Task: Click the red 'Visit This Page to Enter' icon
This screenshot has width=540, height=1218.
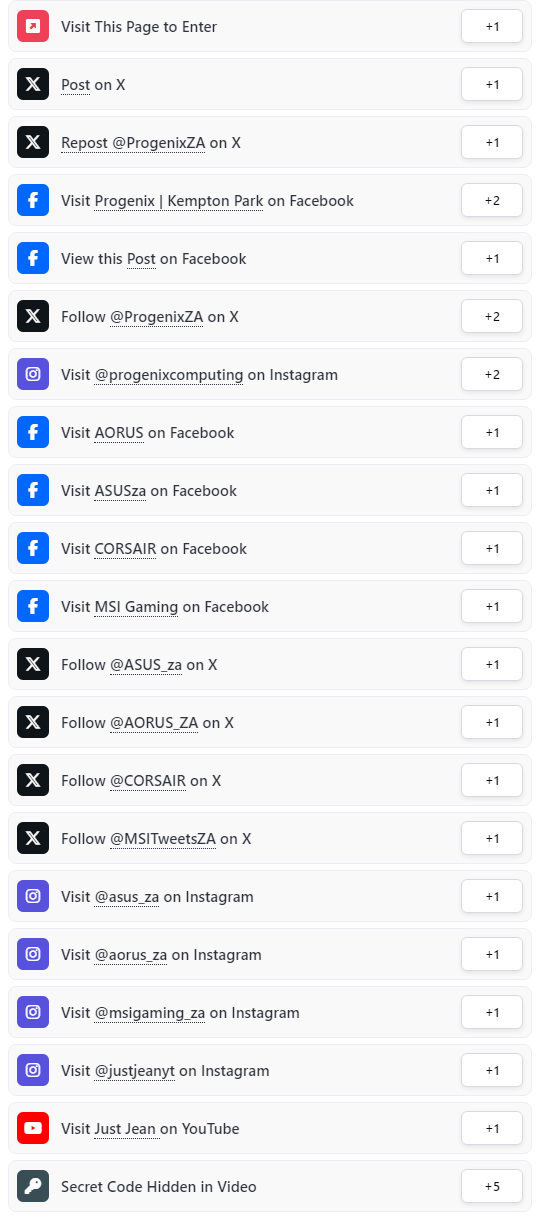Action: click(33, 26)
